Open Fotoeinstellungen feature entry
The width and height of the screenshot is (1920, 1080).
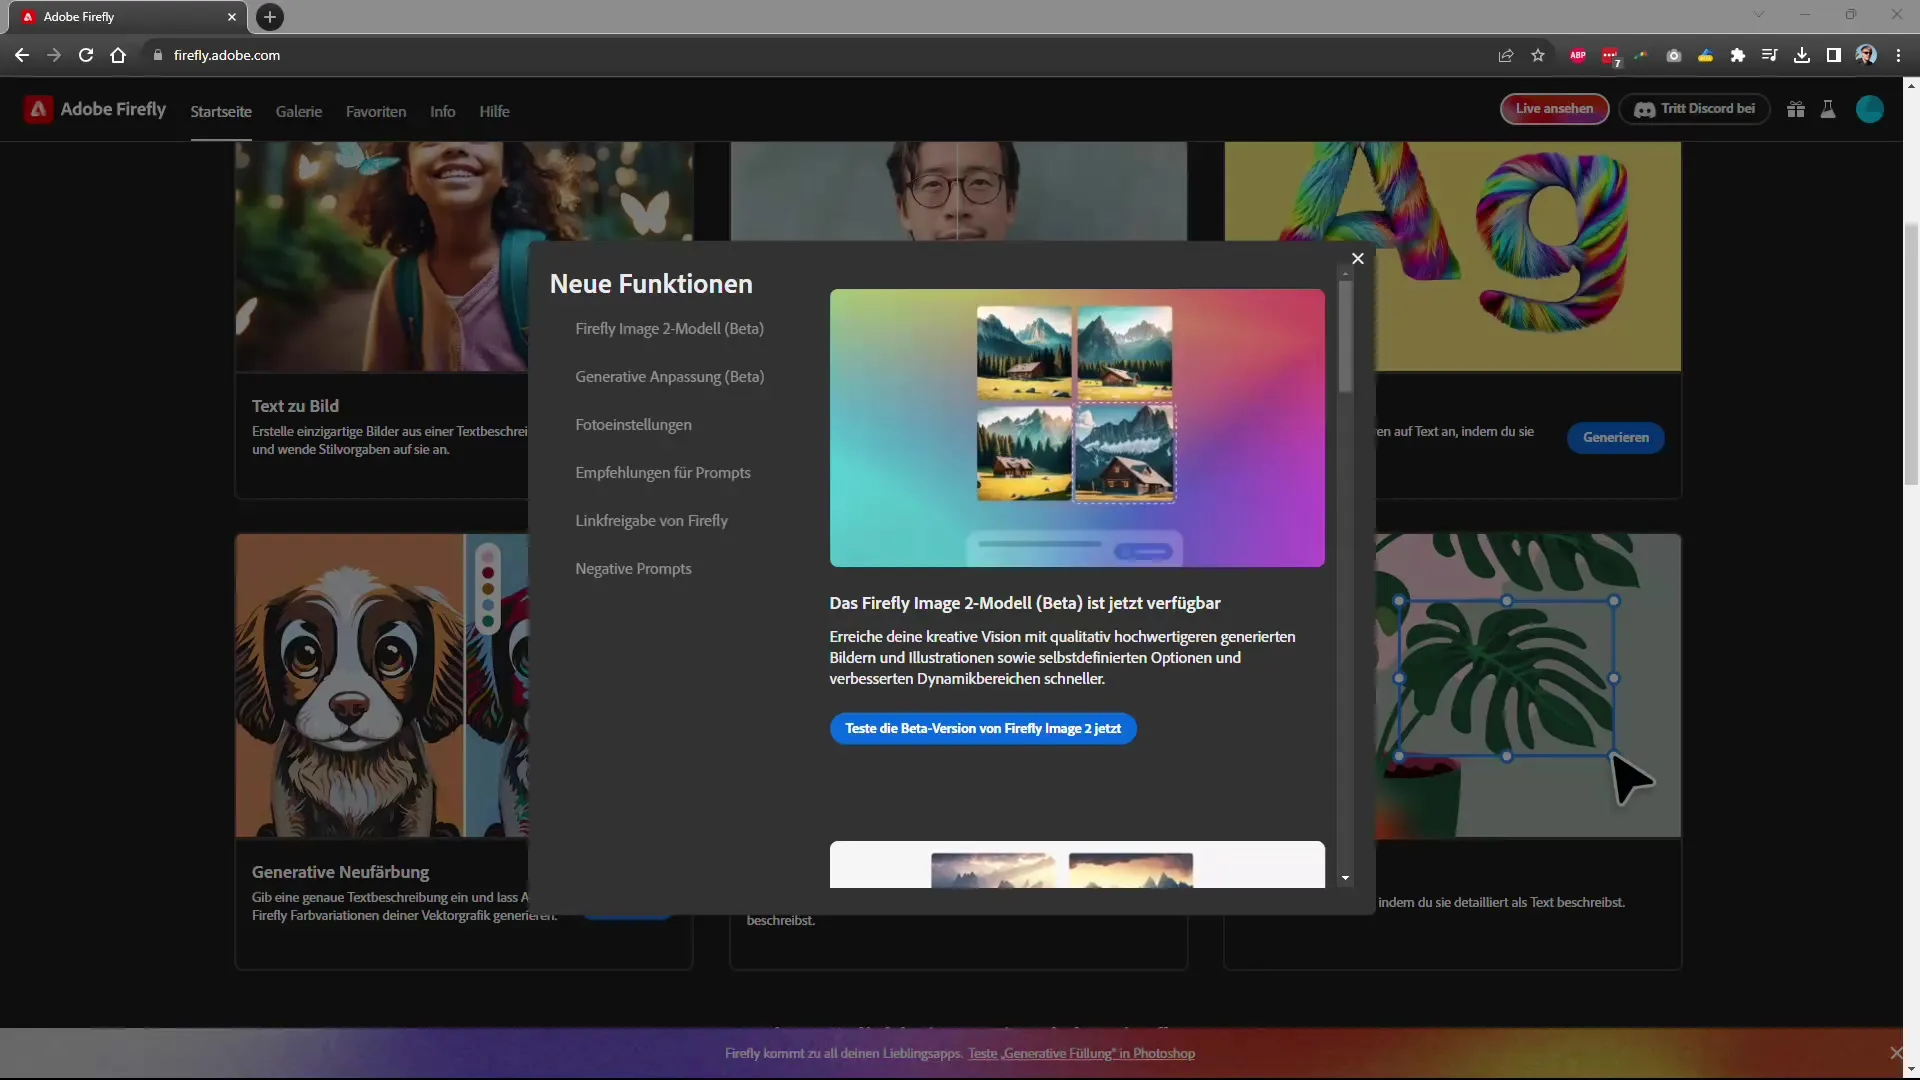coord(633,425)
